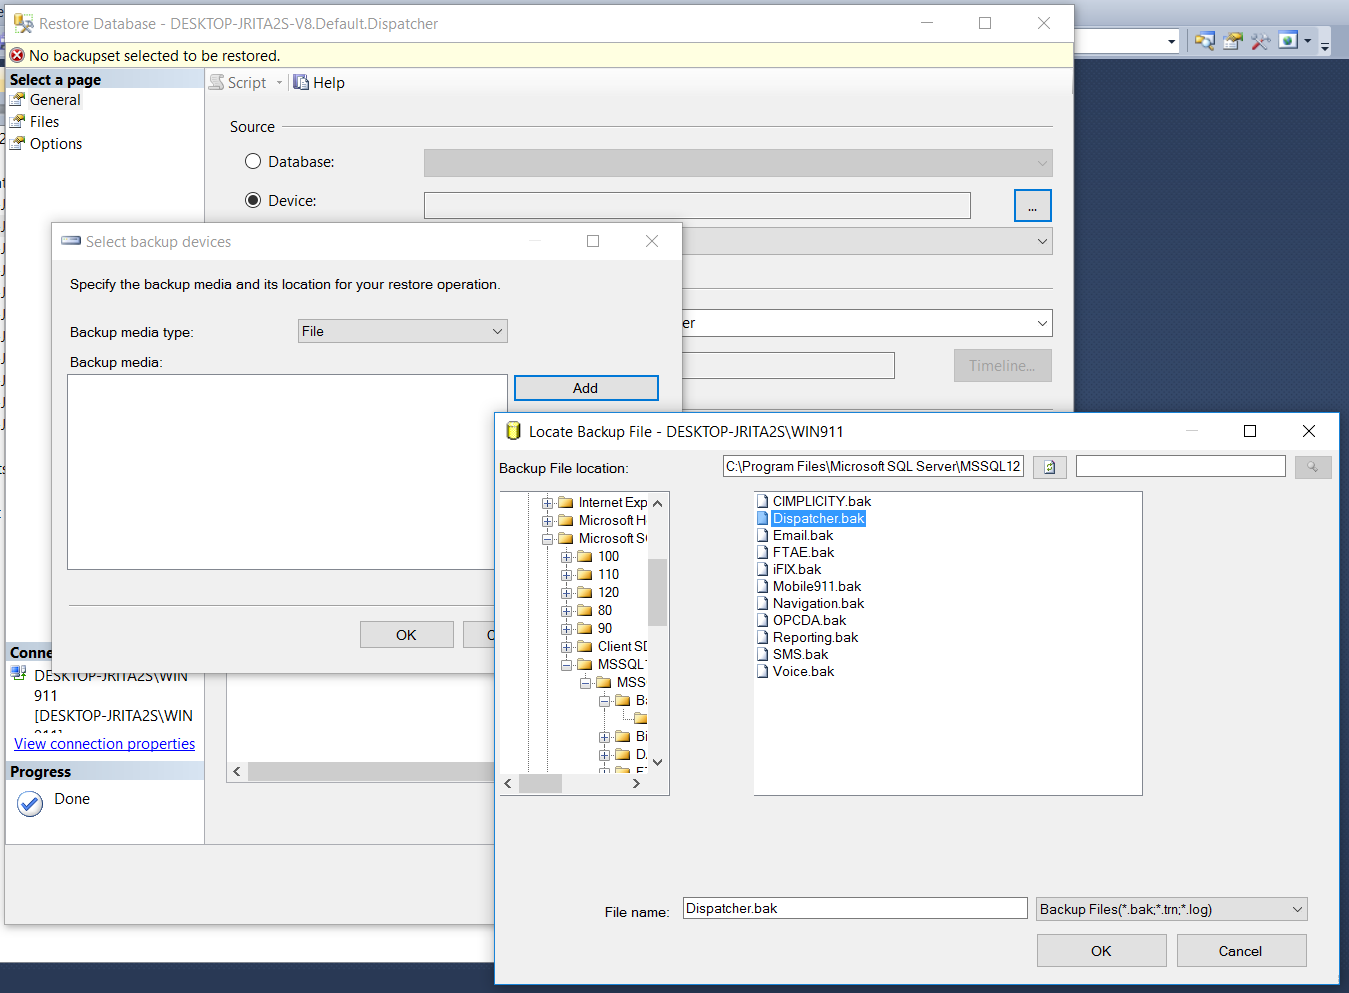Click the crossed tools icon in the main toolbar

tap(1260, 41)
